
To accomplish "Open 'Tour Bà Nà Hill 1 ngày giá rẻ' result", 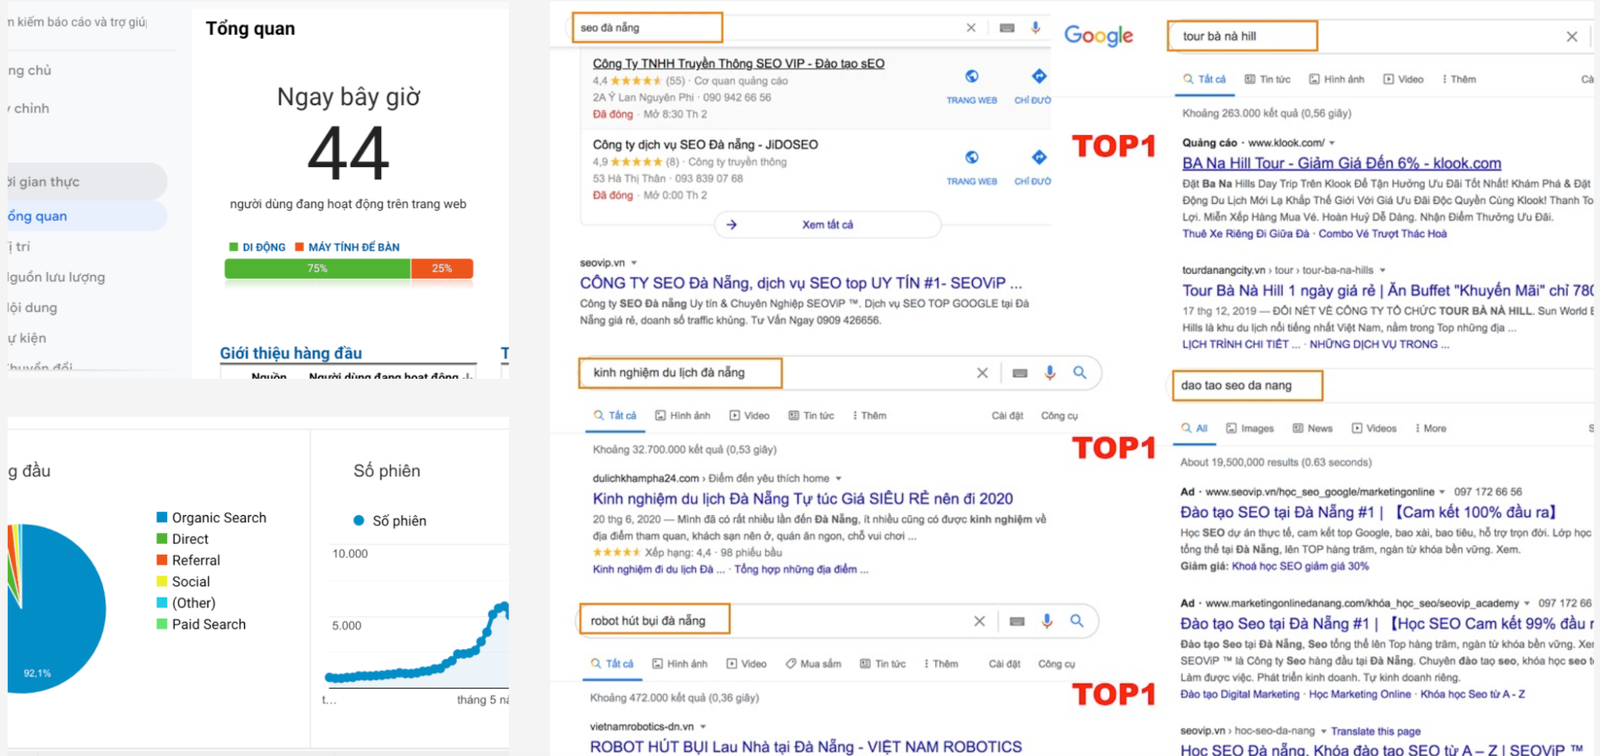I will (x=1388, y=290).
